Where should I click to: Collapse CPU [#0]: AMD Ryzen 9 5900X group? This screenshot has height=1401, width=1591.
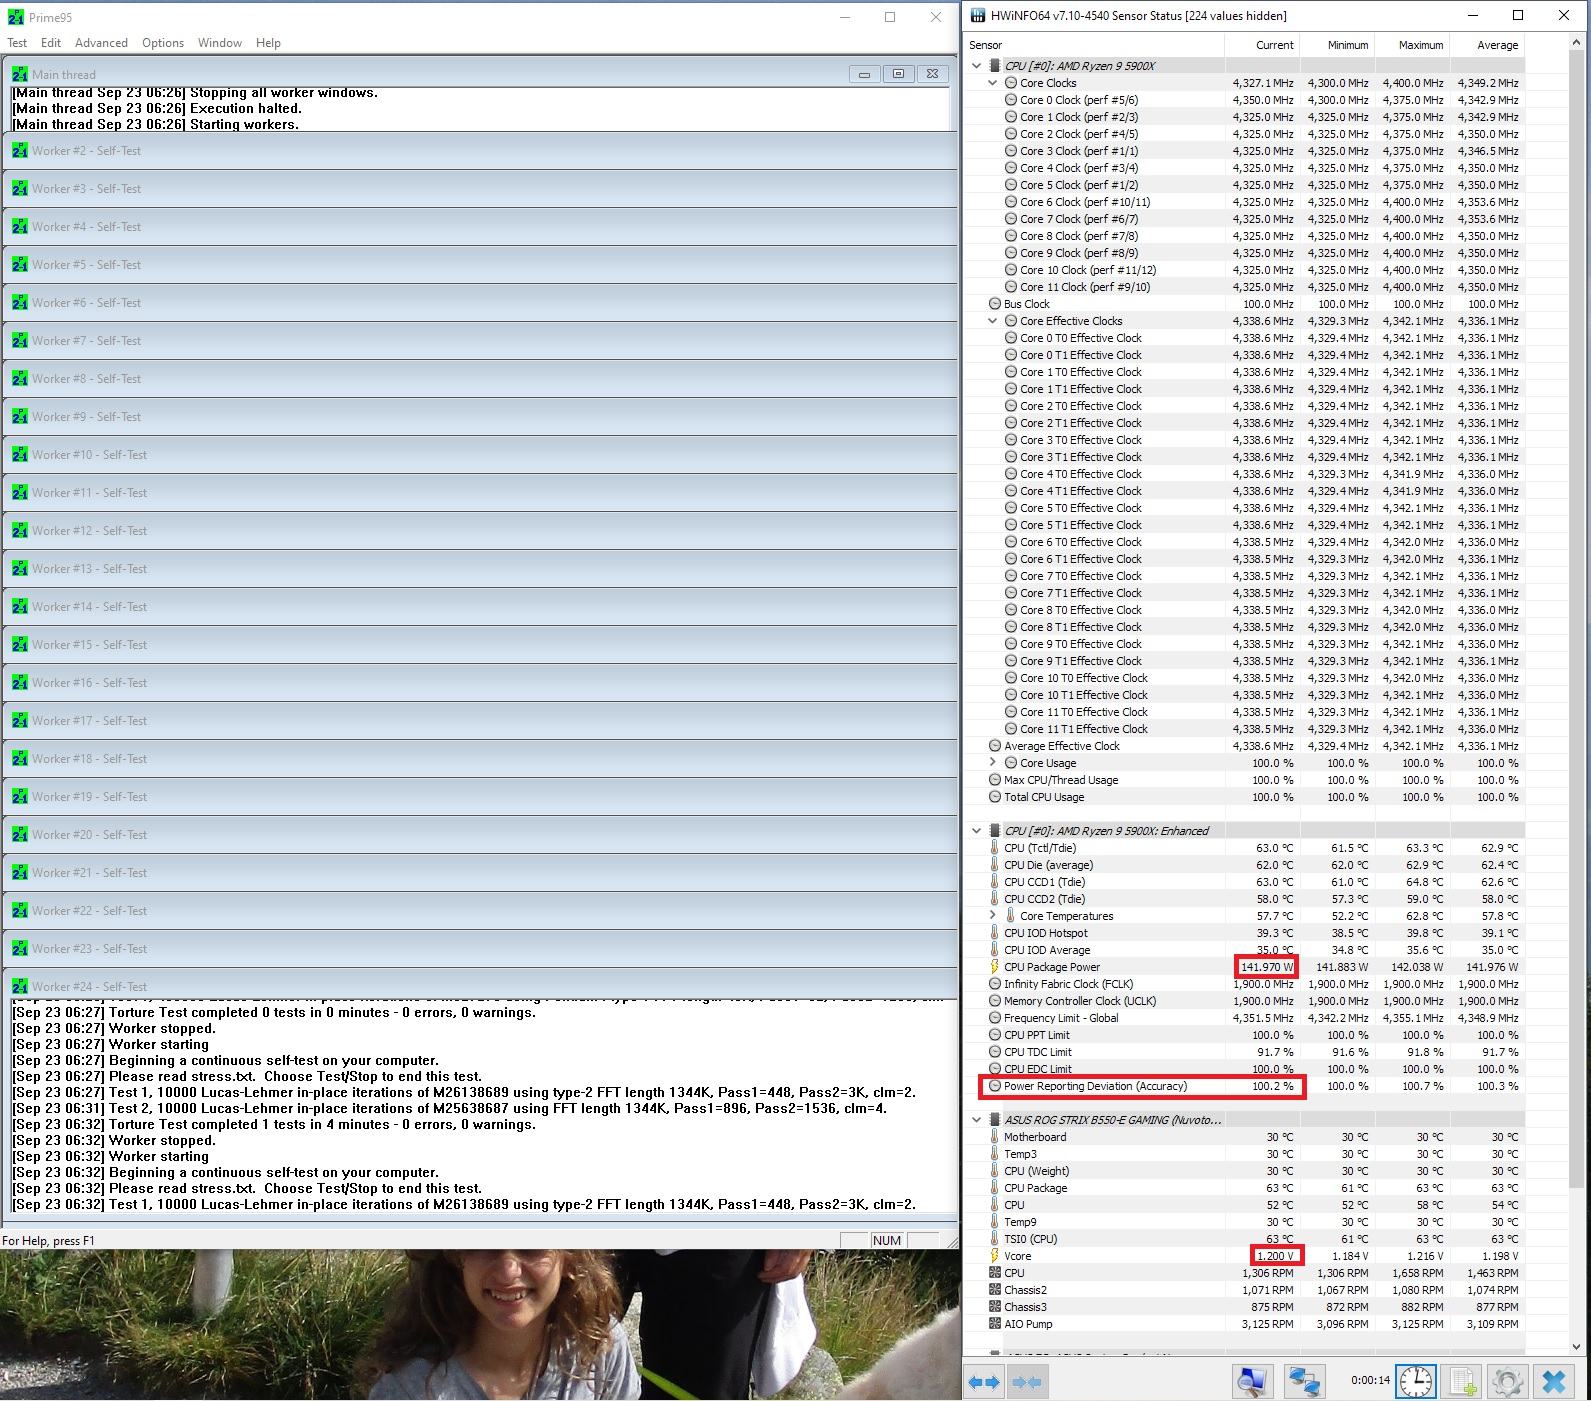[x=976, y=66]
